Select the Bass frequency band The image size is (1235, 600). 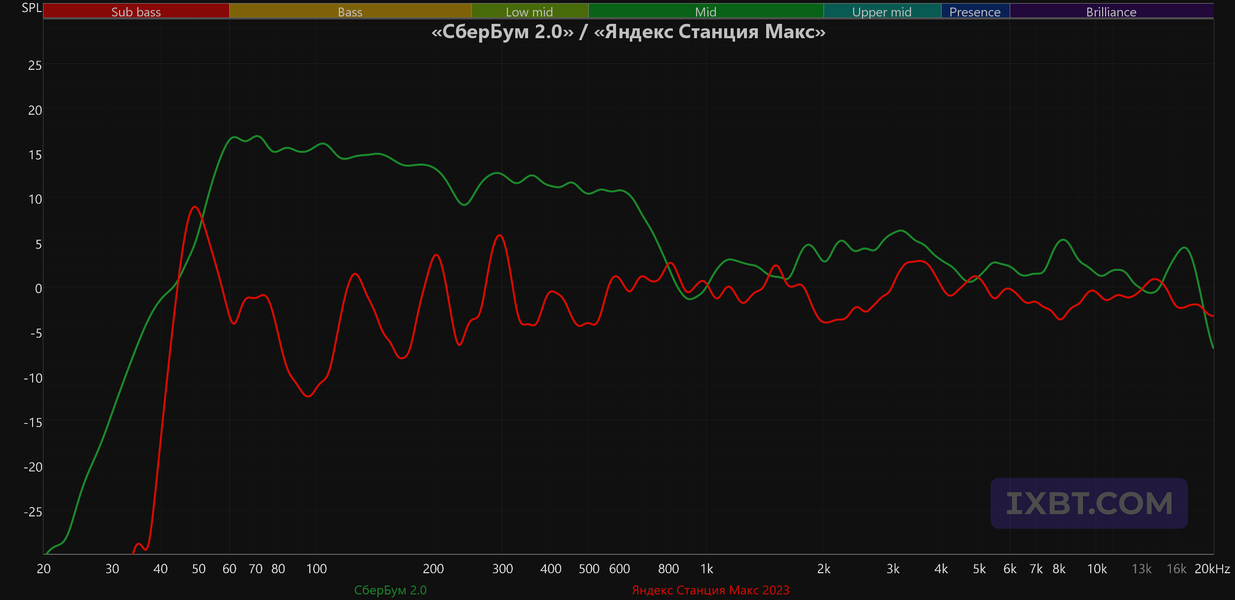[350, 12]
